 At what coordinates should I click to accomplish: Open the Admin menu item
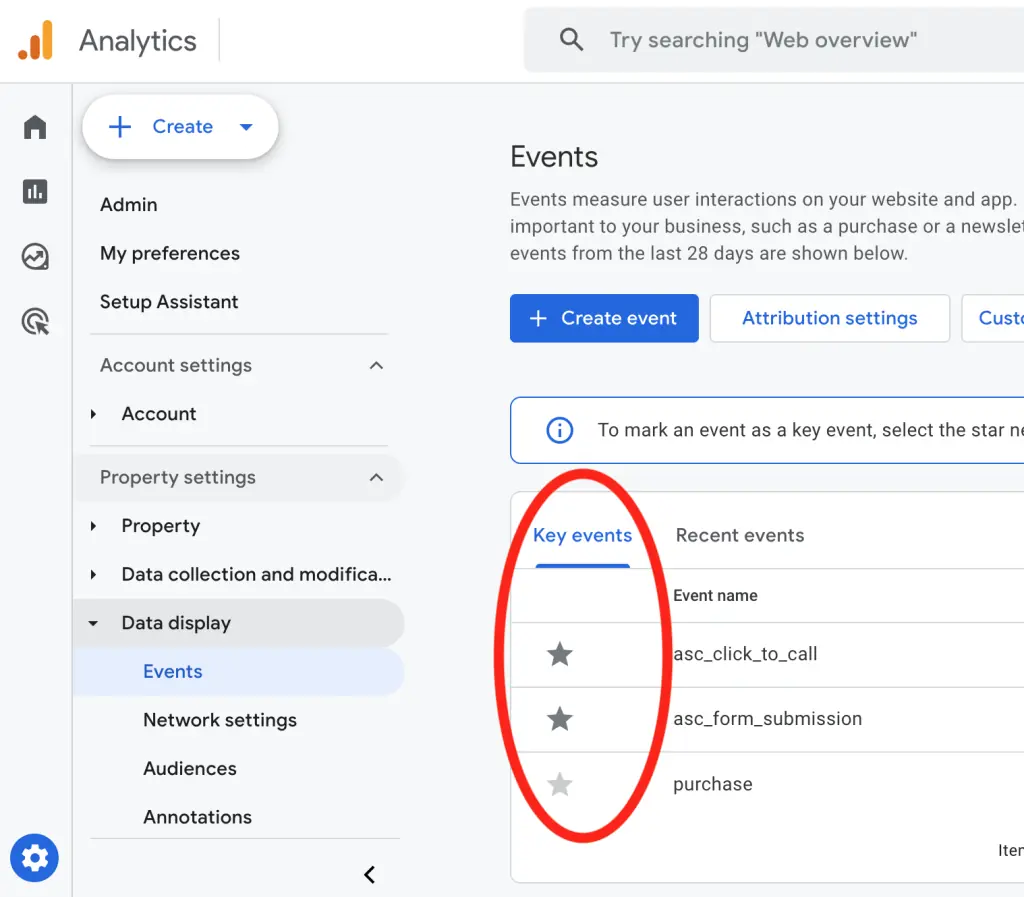129,204
